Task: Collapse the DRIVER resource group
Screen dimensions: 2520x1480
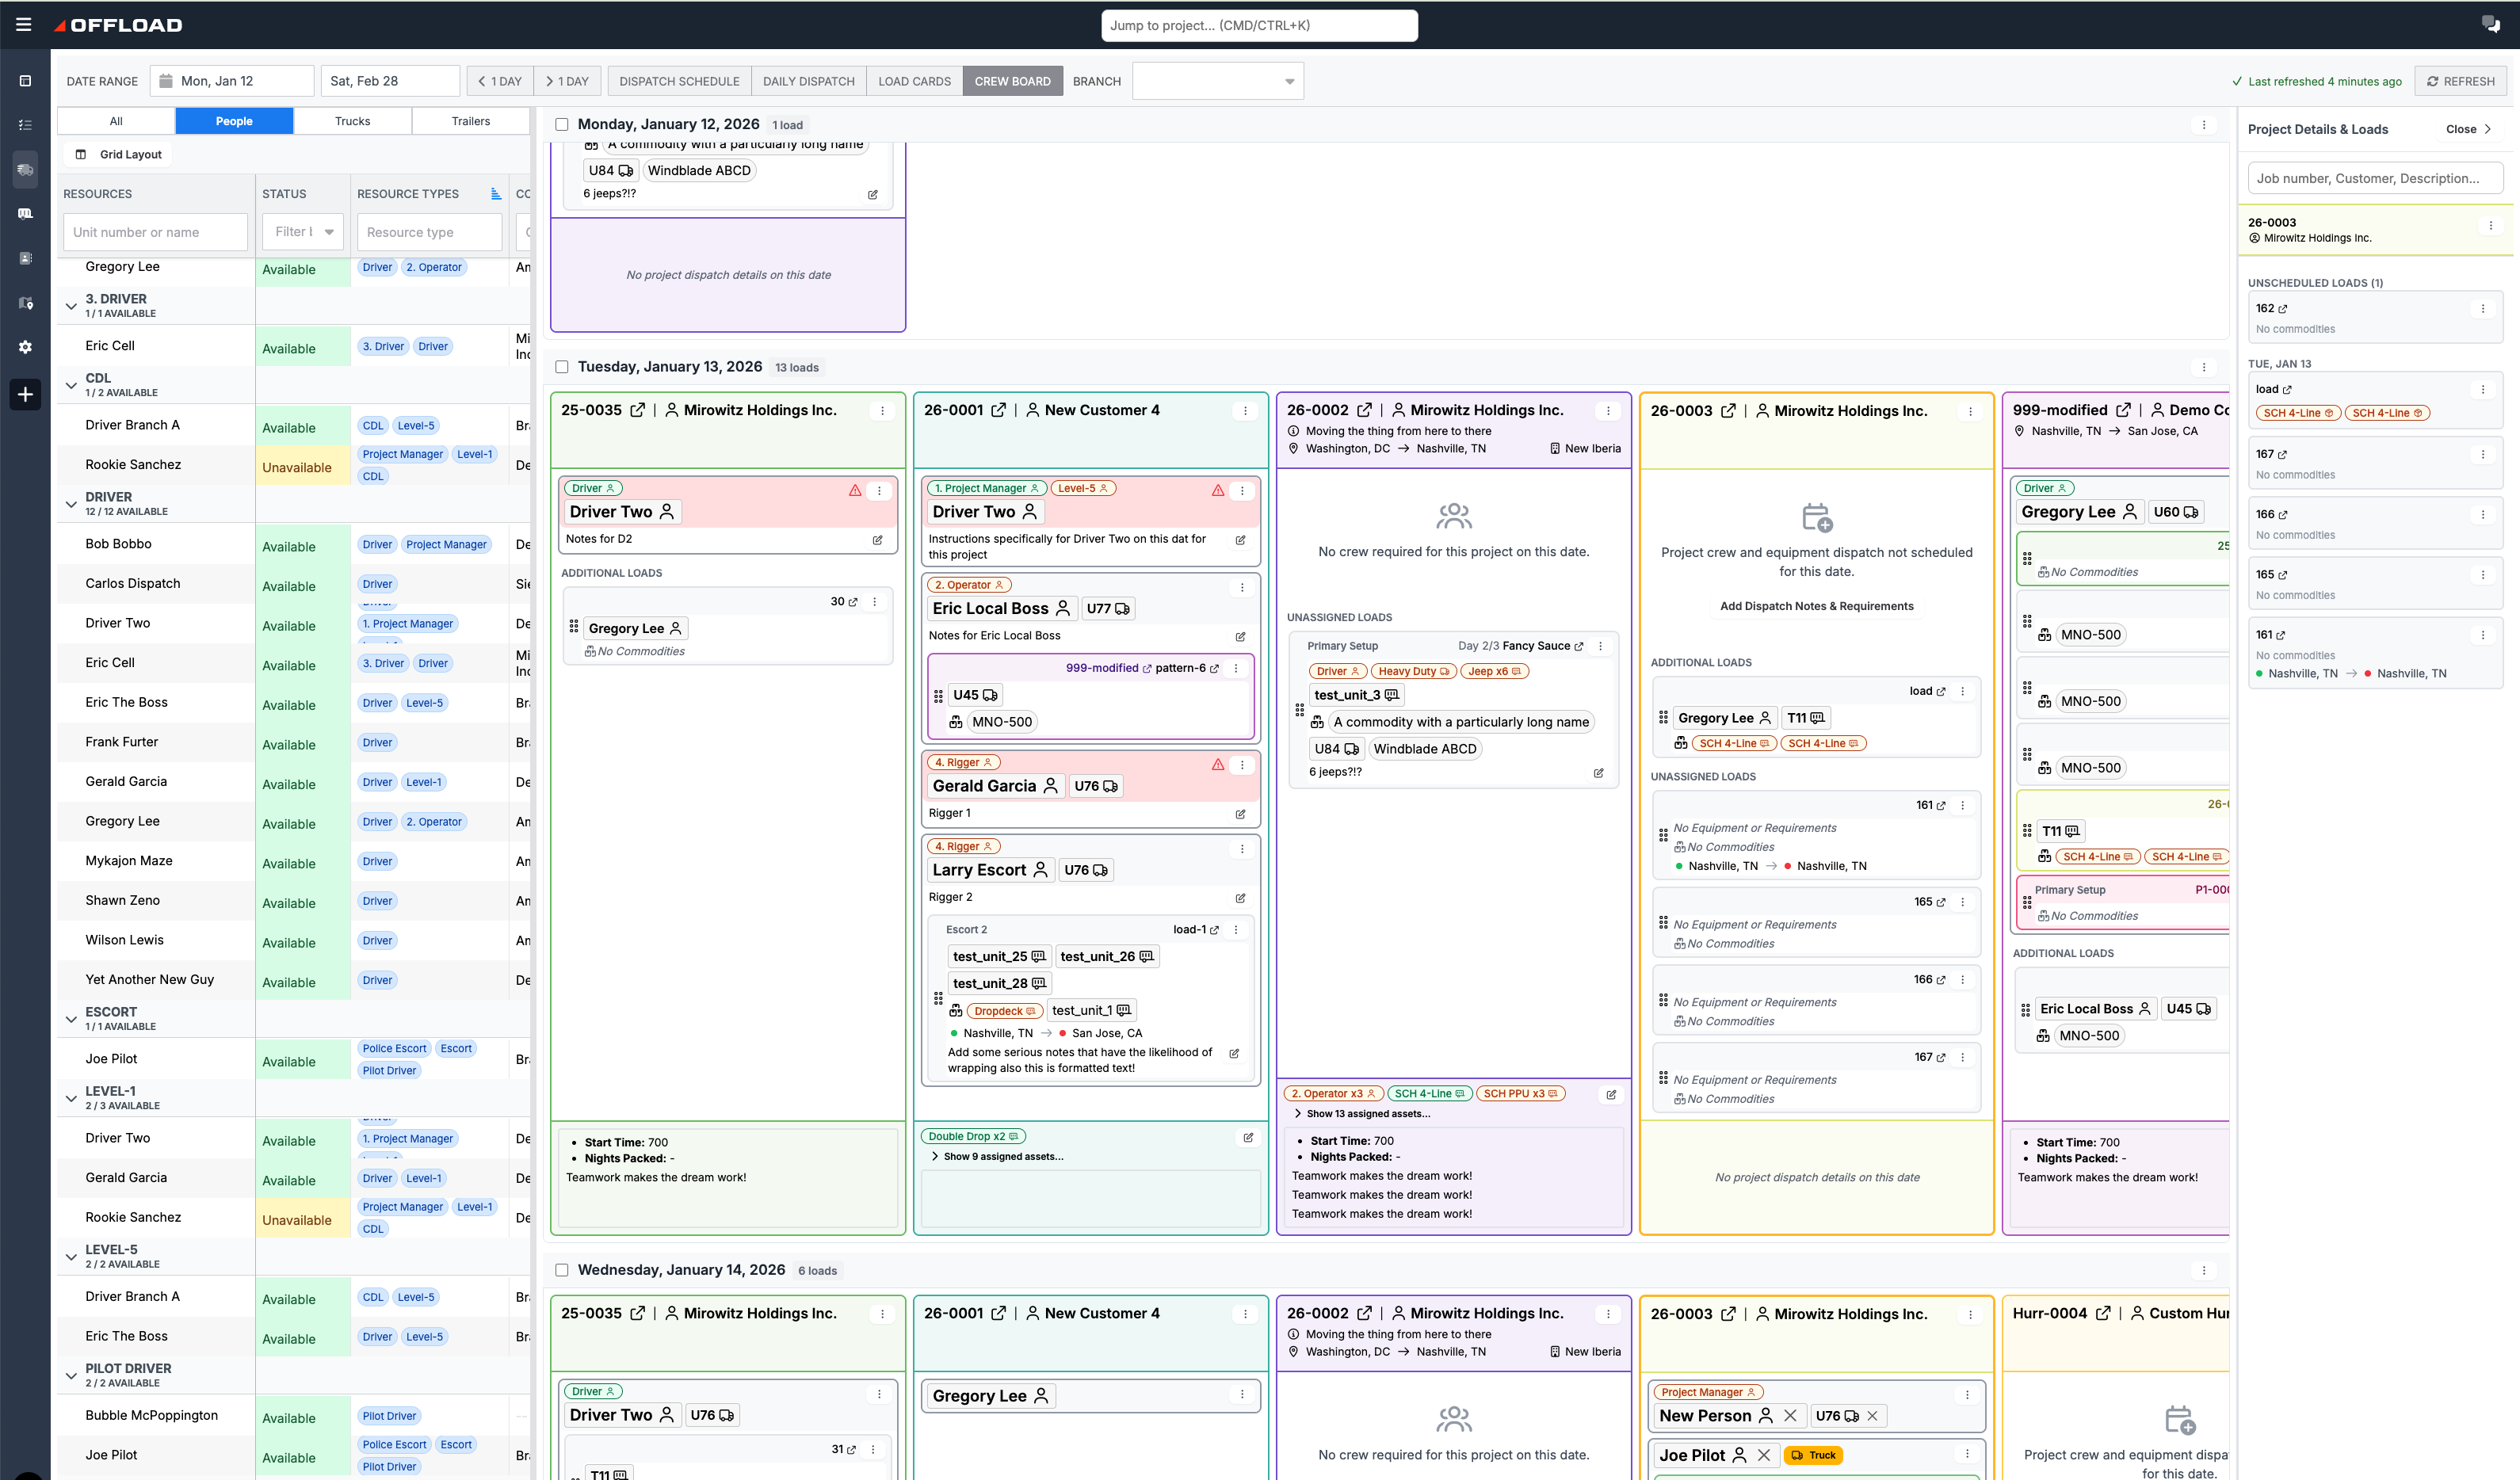Action: point(71,503)
